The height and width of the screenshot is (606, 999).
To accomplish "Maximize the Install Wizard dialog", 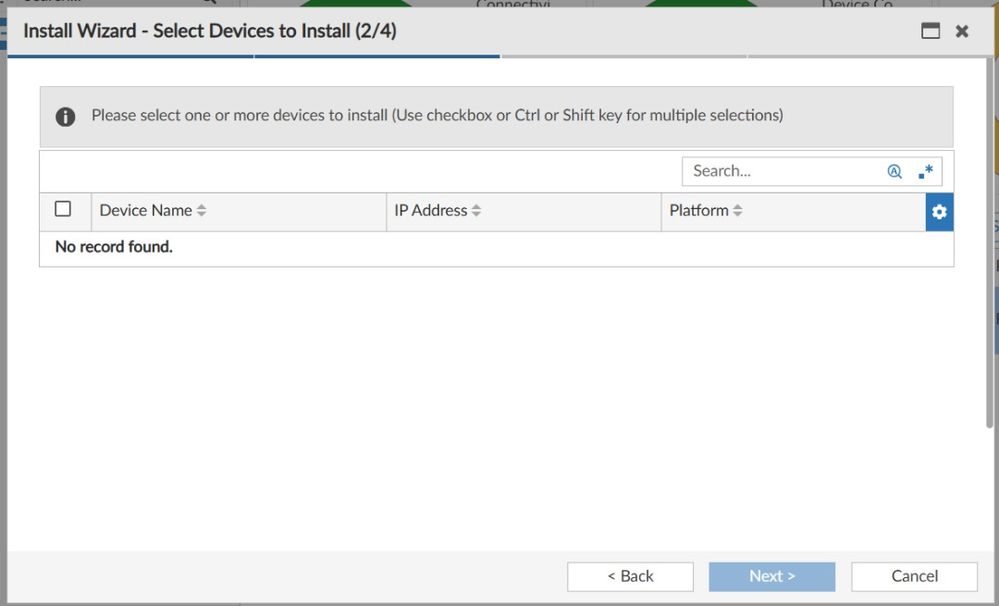I will tap(930, 31).
